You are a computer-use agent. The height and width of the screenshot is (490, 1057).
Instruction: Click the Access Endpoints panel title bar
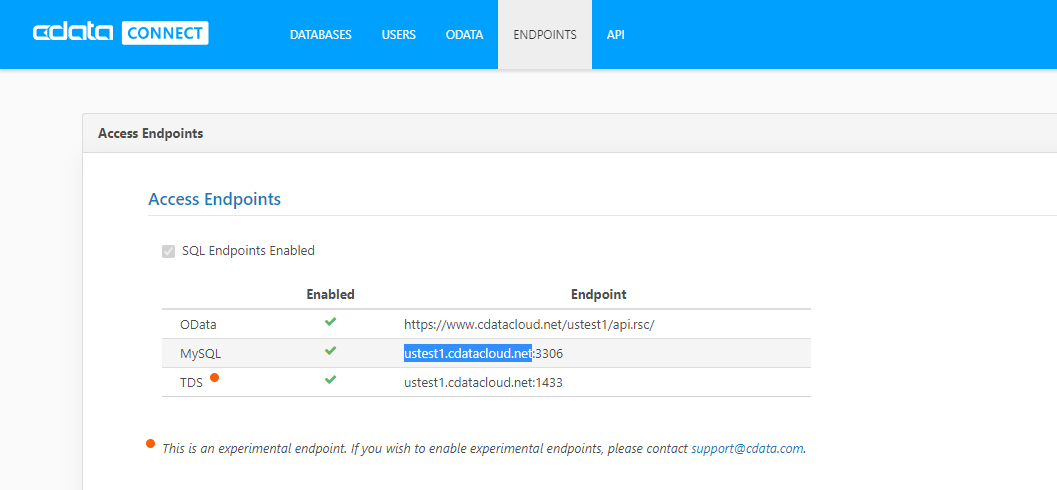(x=570, y=133)
